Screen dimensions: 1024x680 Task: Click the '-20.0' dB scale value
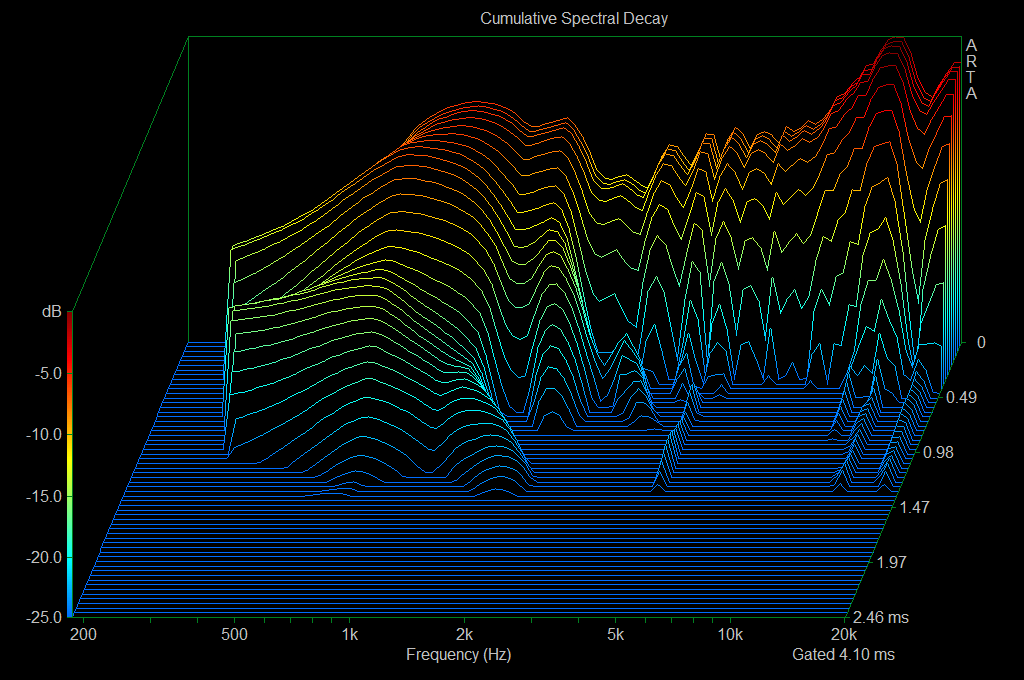click(44, 557)
